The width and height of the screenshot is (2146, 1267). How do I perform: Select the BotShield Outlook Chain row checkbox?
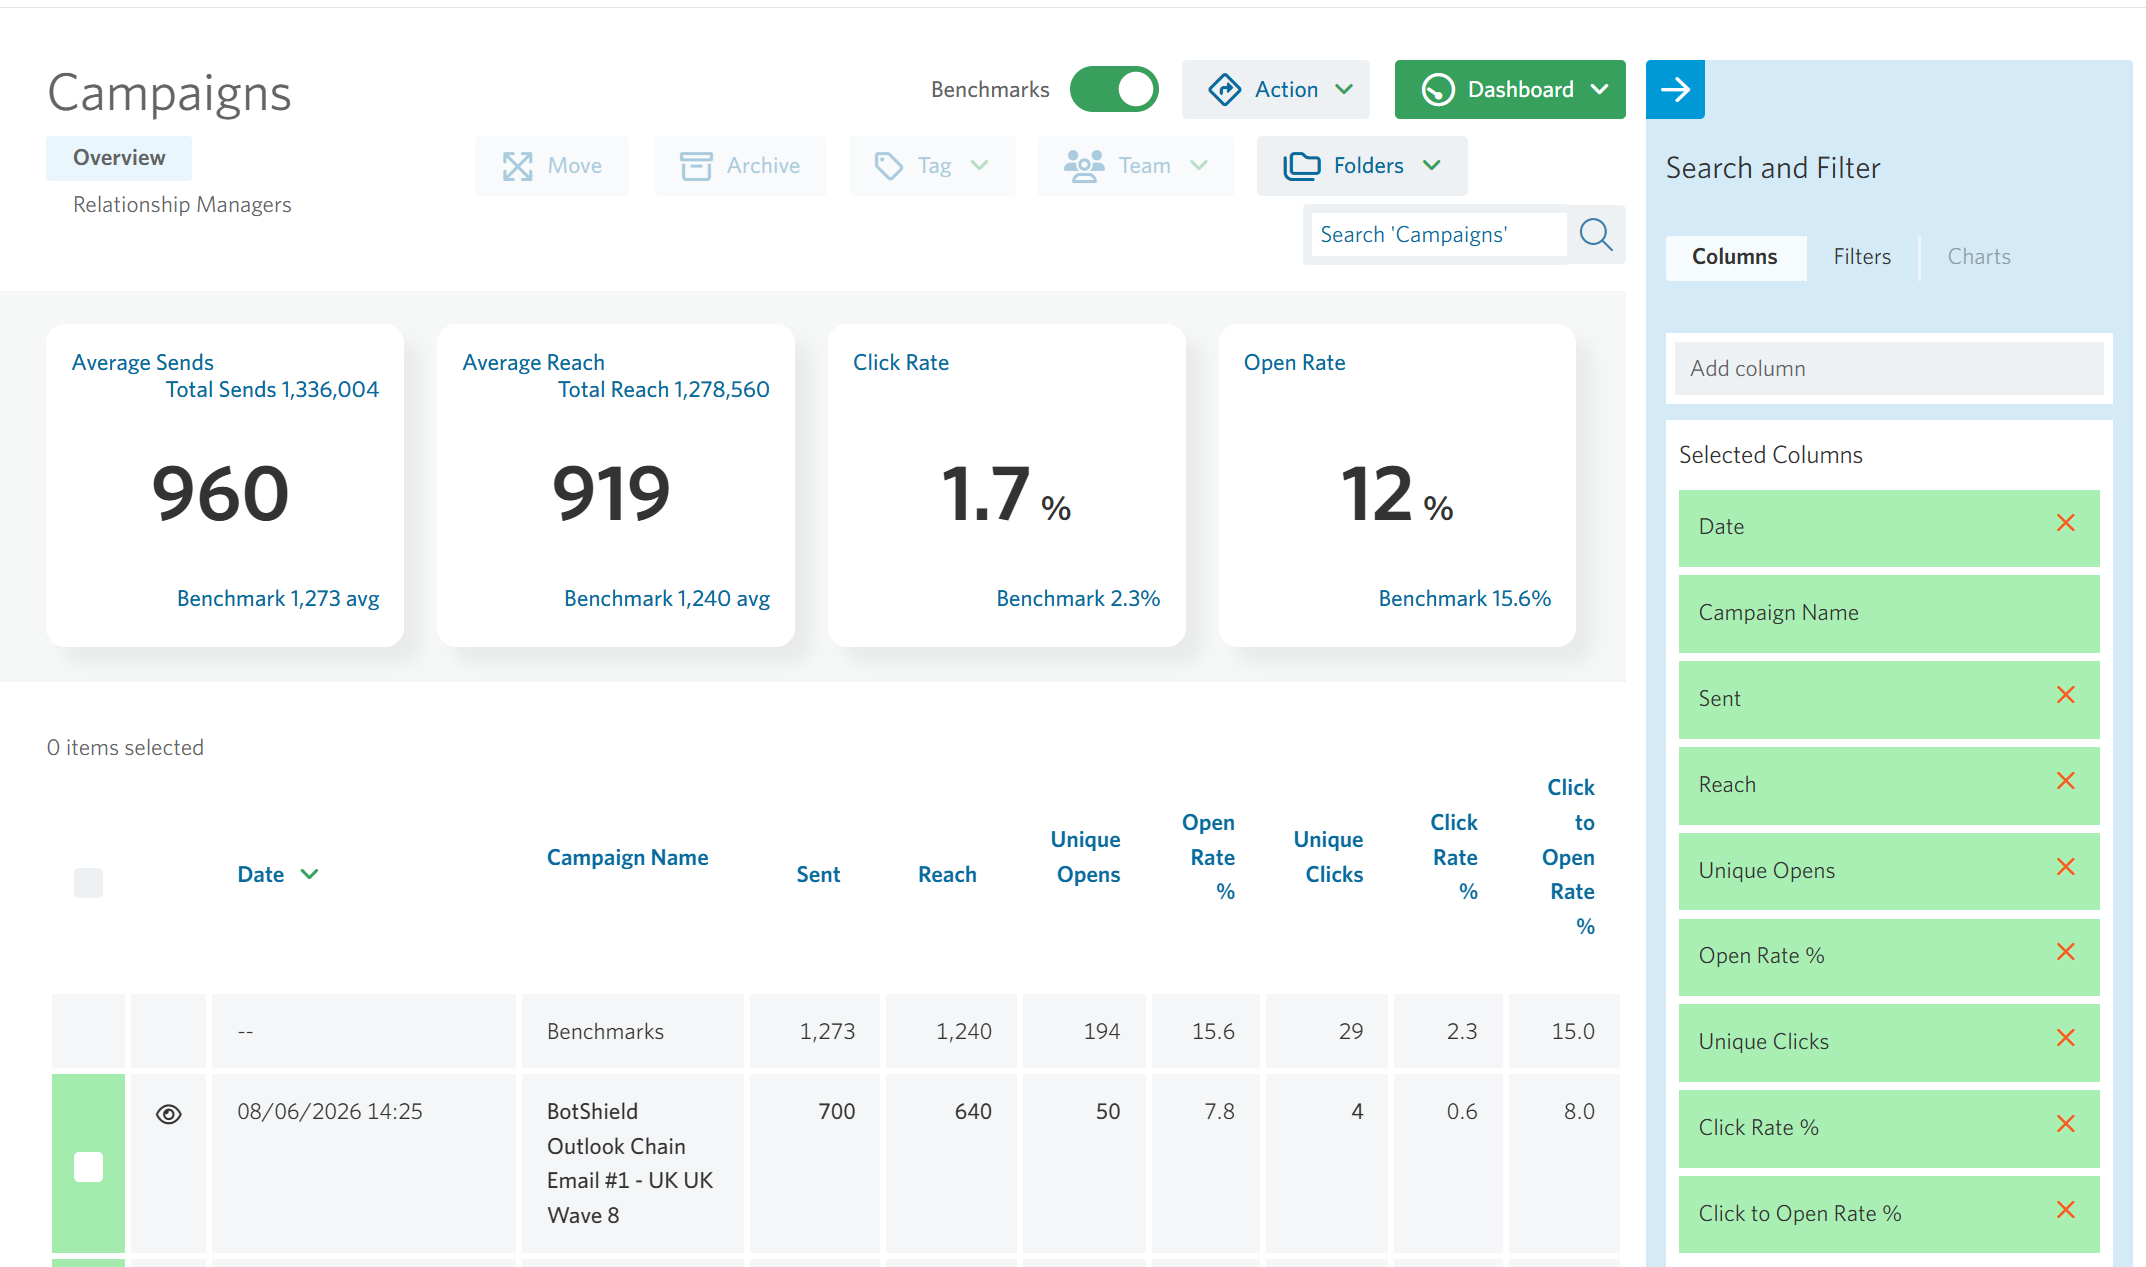88,1167
